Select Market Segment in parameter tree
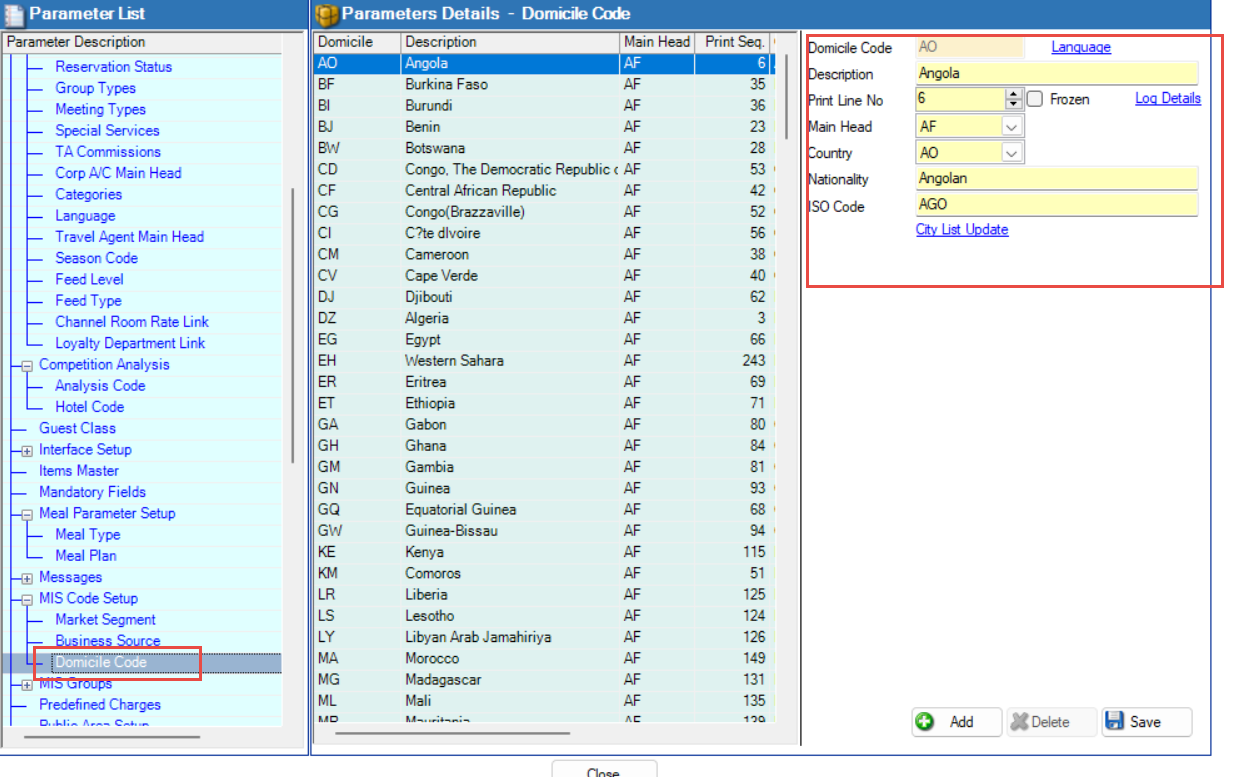1235x777 pixels. click(x=105, y=620)
